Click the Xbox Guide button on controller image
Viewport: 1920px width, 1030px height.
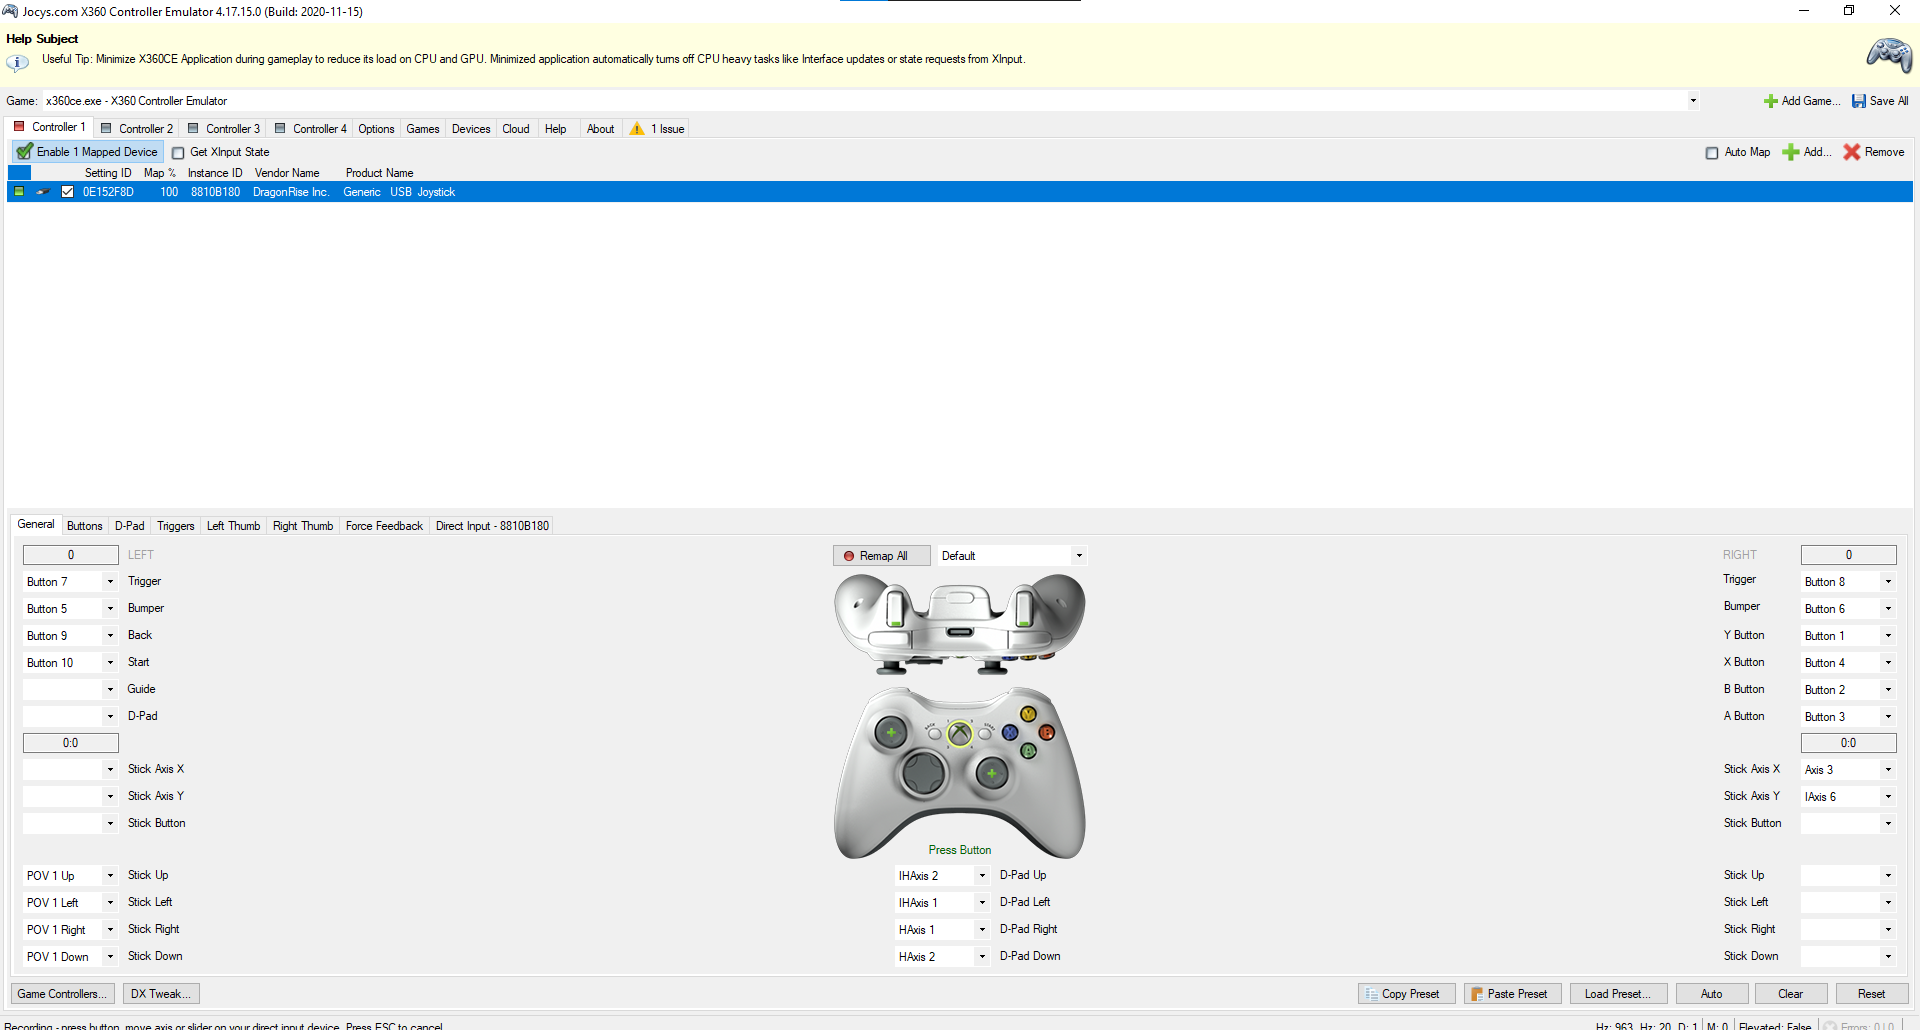pos(960,734)
